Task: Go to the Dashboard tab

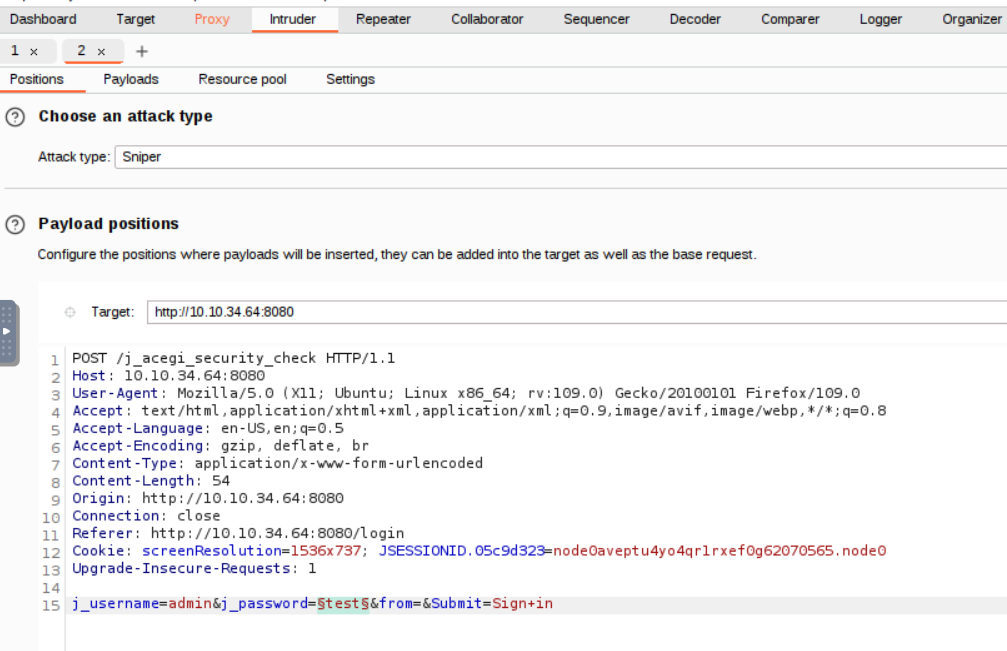Action: [43, 19]
